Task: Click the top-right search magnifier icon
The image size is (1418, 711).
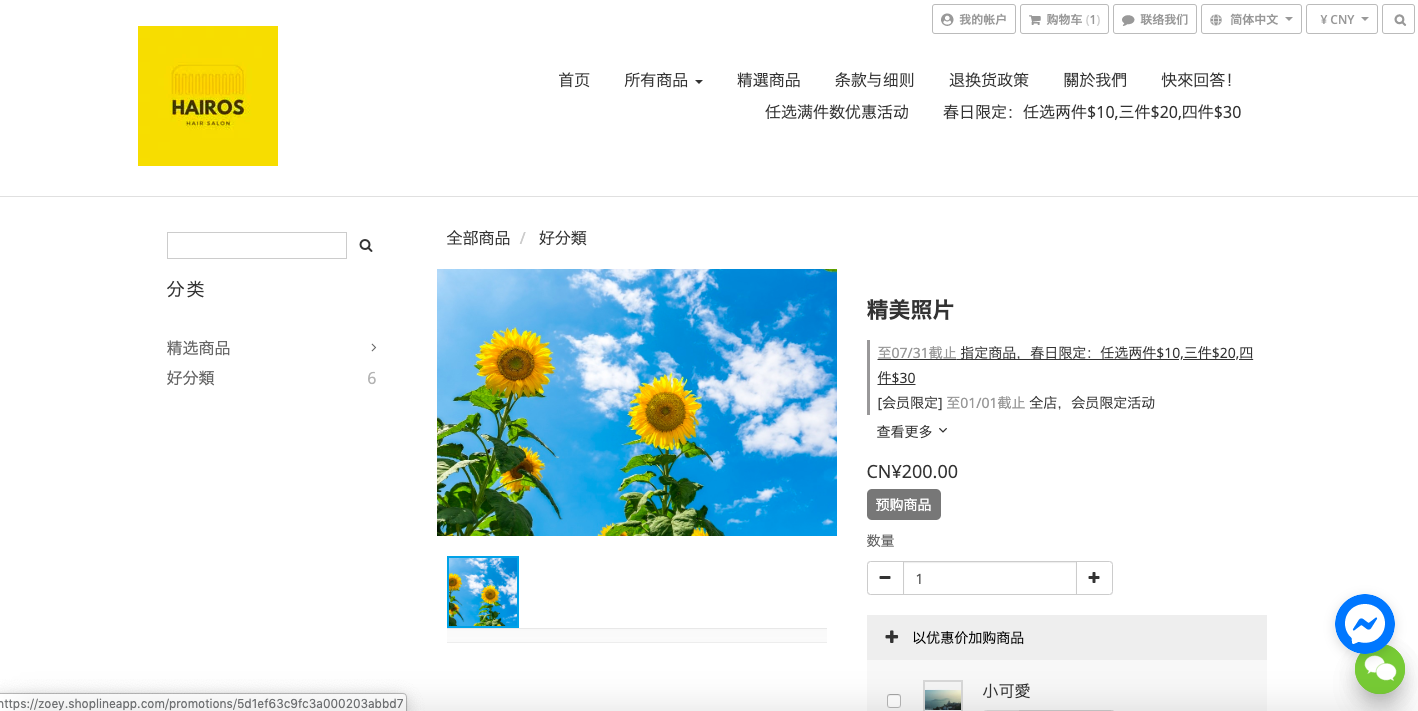Action: click(x=1399, y=19)
